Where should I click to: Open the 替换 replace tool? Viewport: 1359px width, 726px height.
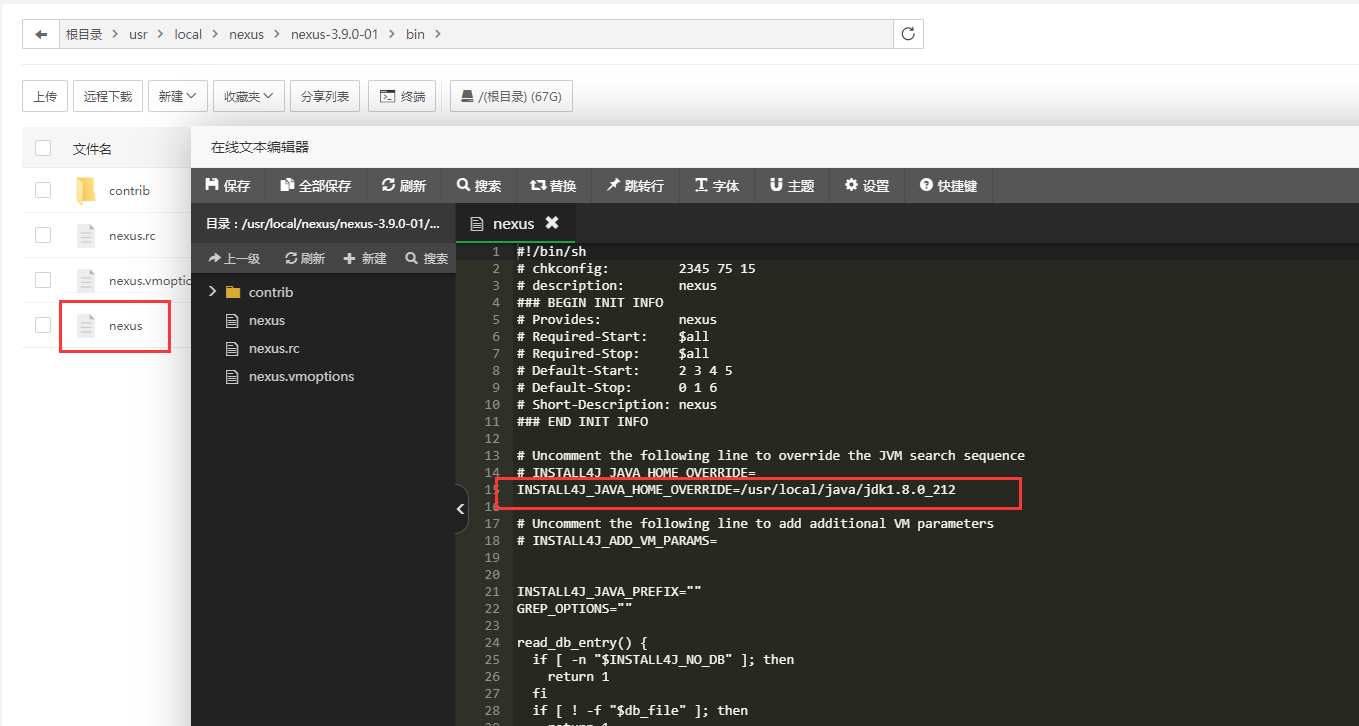tap(554, 185)
